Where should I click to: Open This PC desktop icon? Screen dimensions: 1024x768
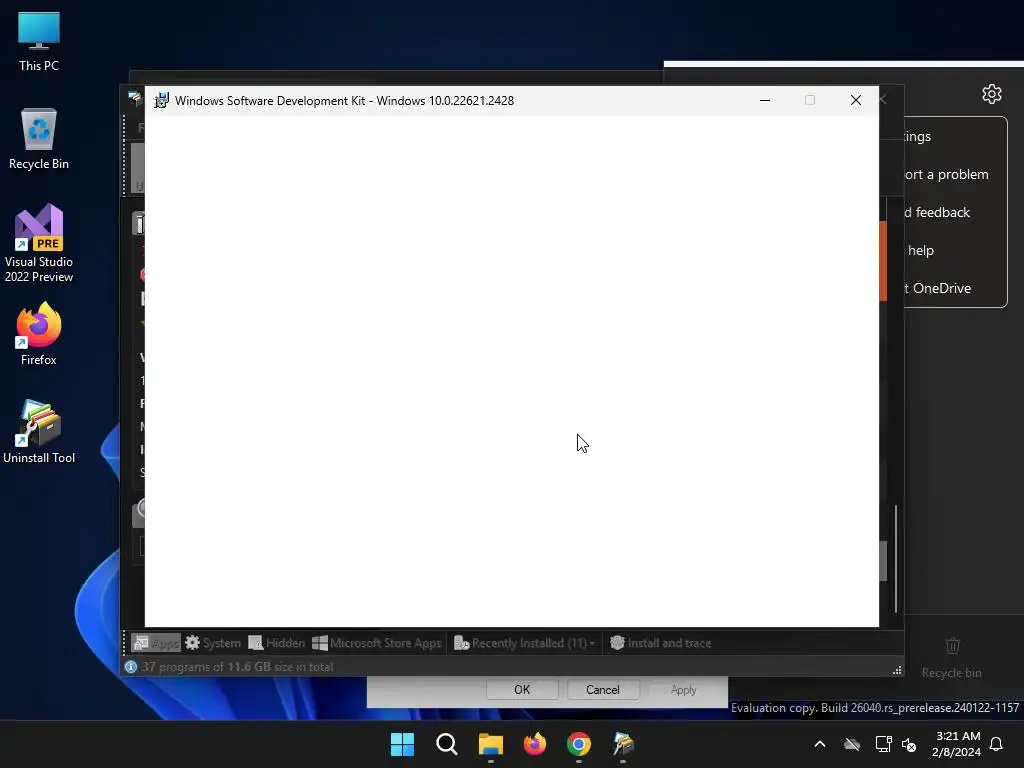click(x=39, y=42)
